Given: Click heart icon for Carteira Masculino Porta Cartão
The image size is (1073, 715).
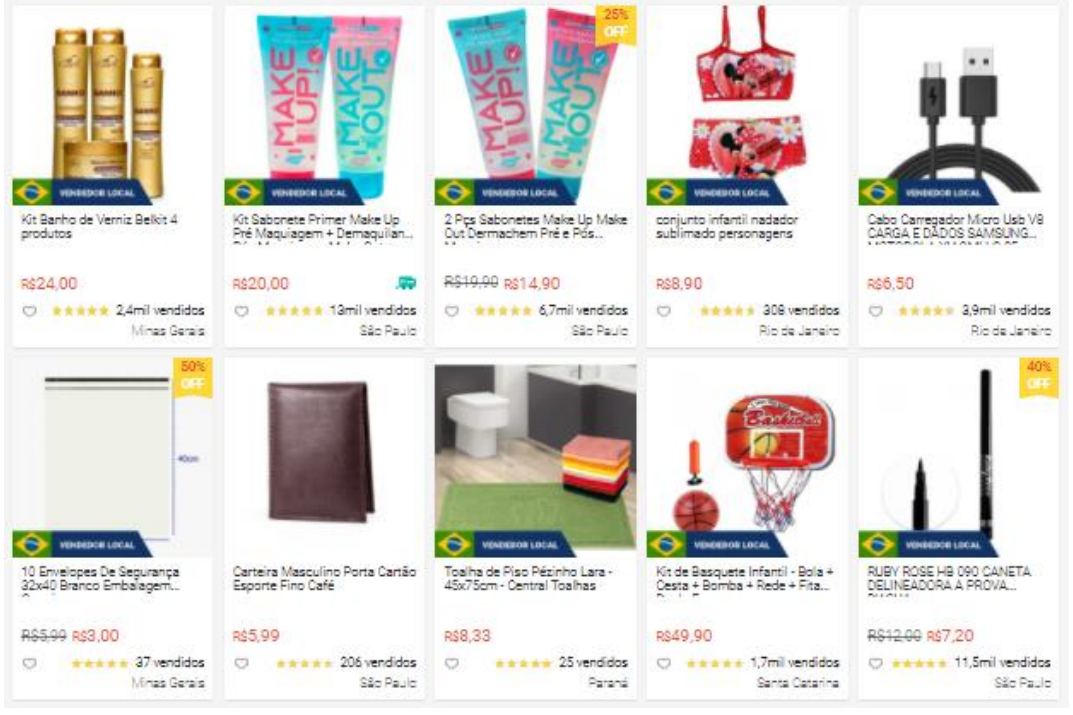Looking at the screenshot, I should point(242,663).
